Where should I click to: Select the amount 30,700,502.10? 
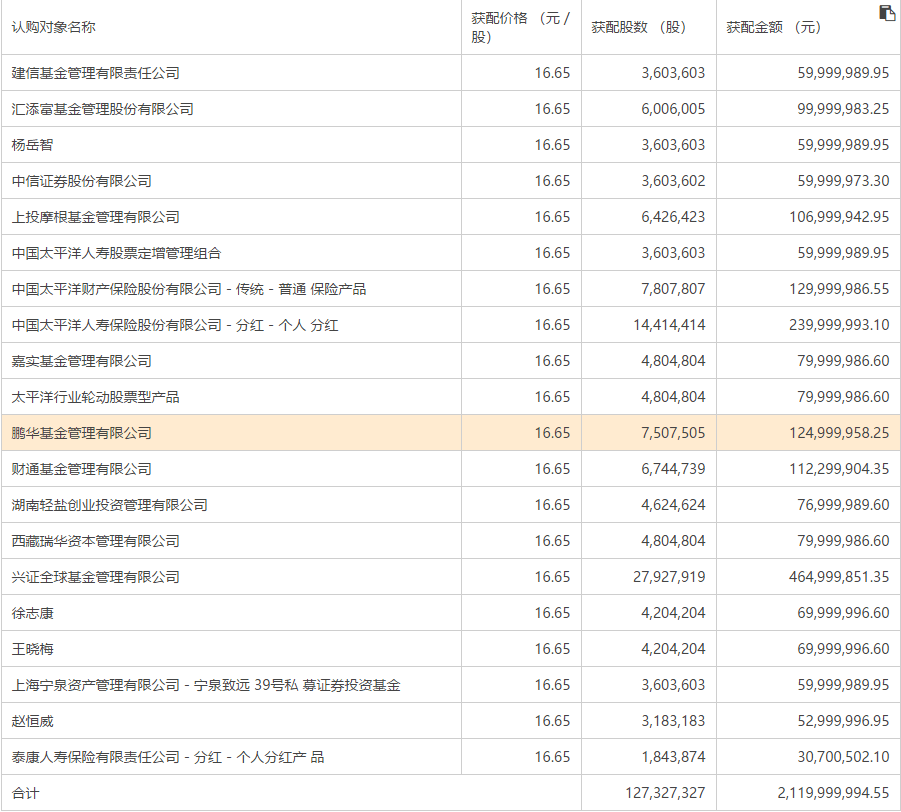[x=843, y=757]
